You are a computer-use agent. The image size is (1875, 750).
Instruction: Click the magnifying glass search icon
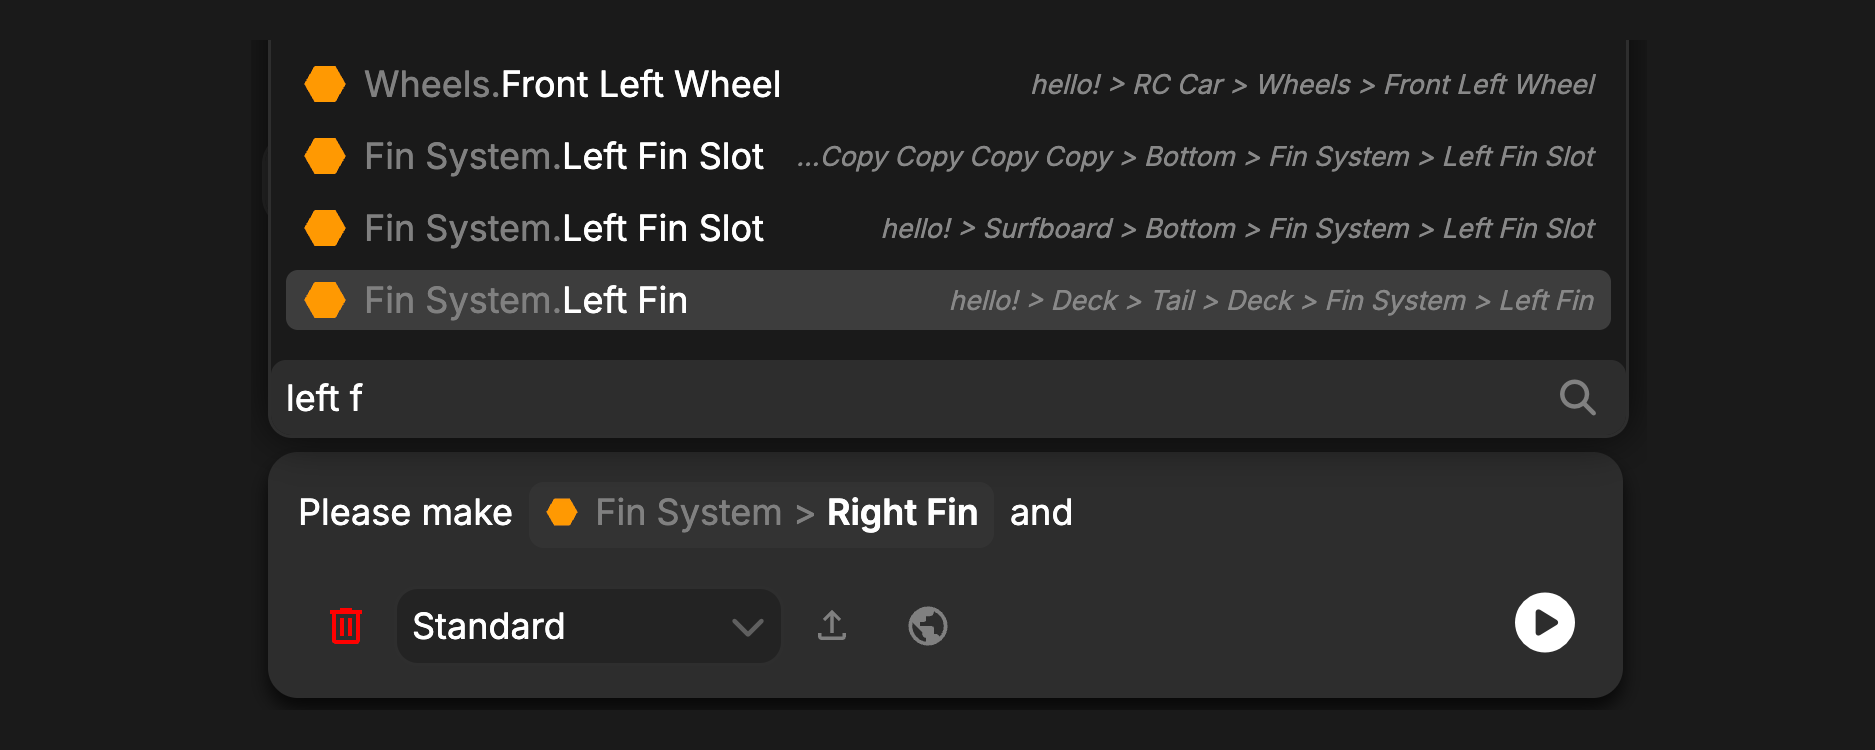click(x=1577, y=398)
